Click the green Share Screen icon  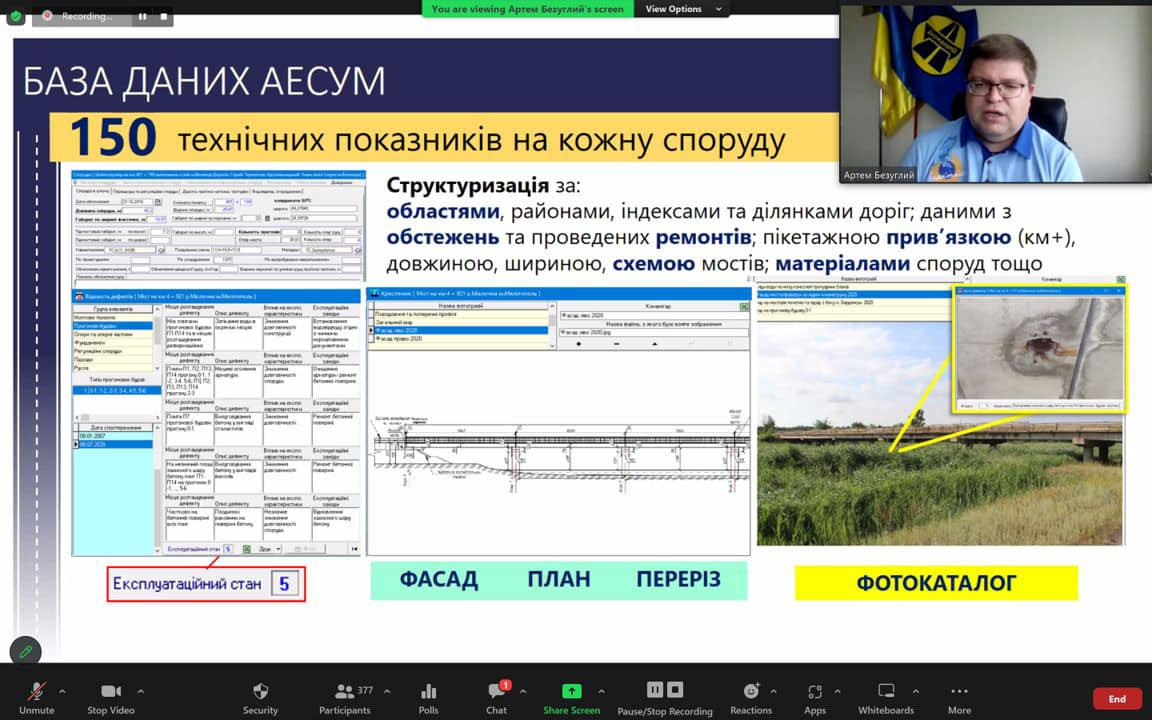tap(571, 691)
